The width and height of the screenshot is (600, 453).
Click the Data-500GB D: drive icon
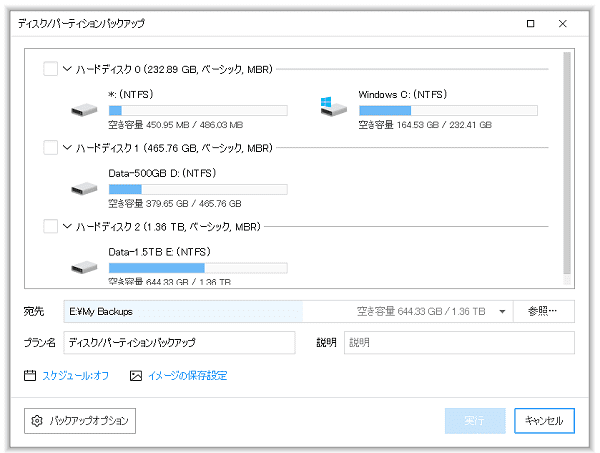click(x=83, y=189)
